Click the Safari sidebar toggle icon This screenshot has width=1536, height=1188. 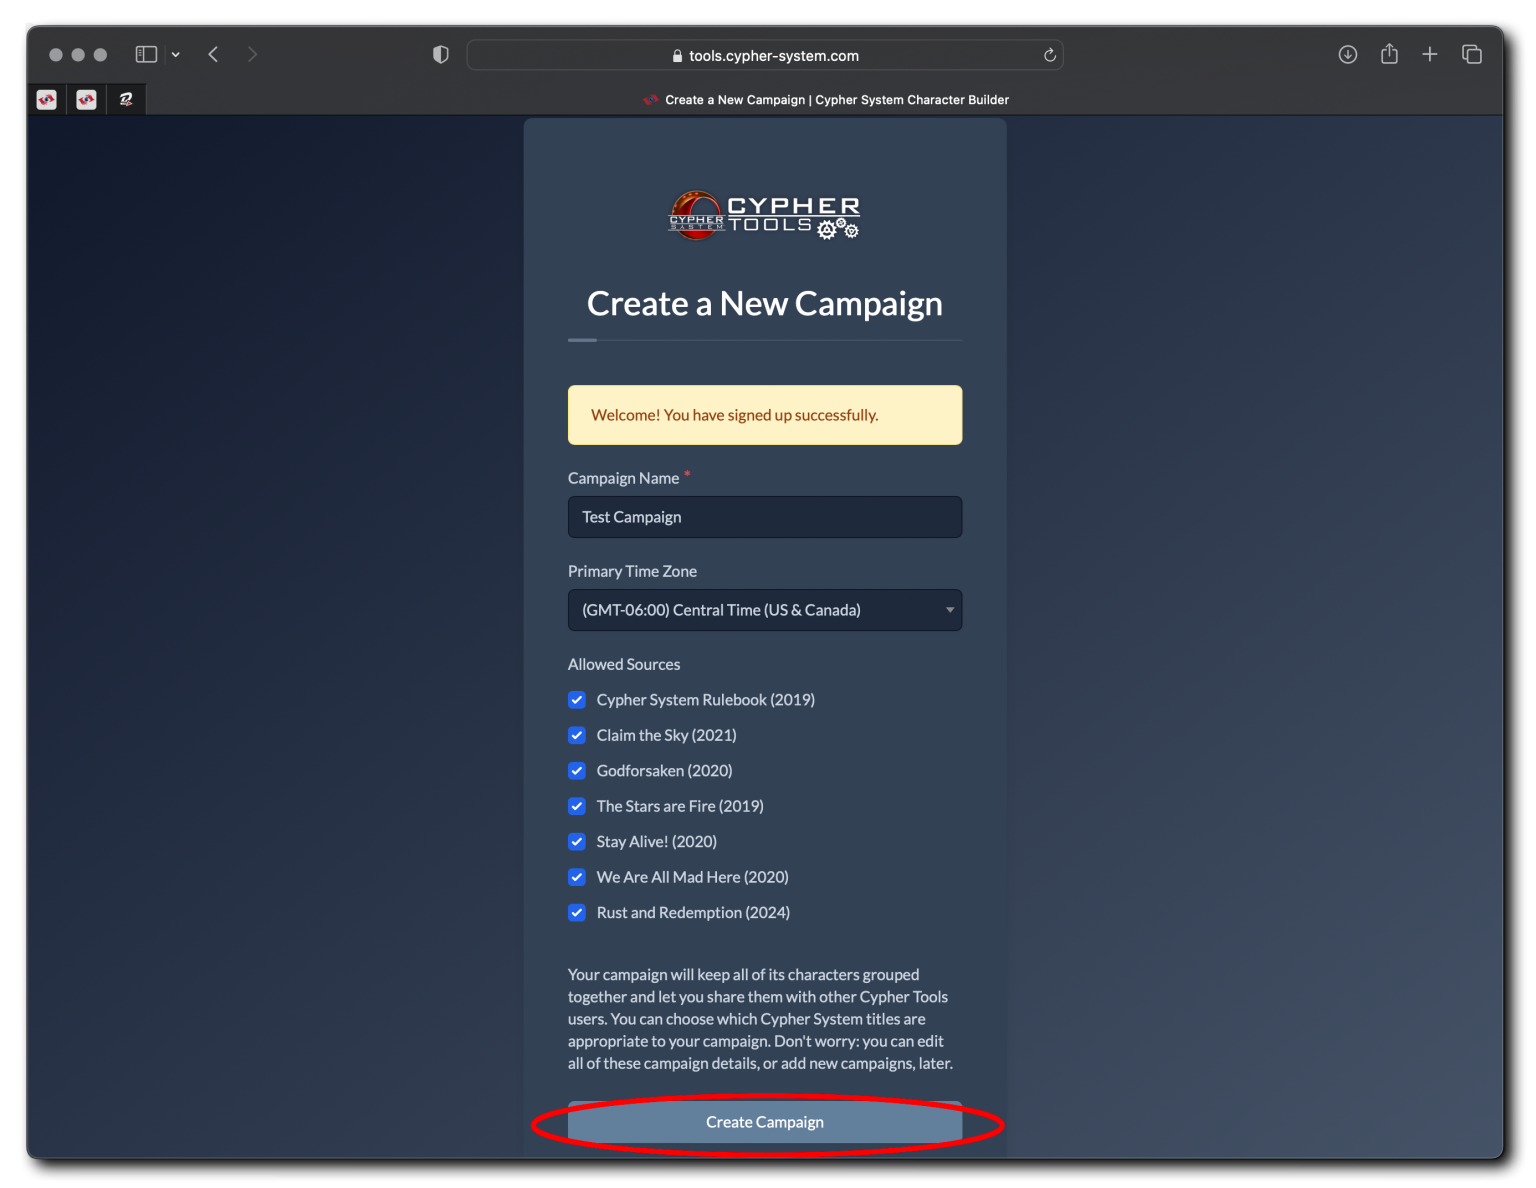146,55
